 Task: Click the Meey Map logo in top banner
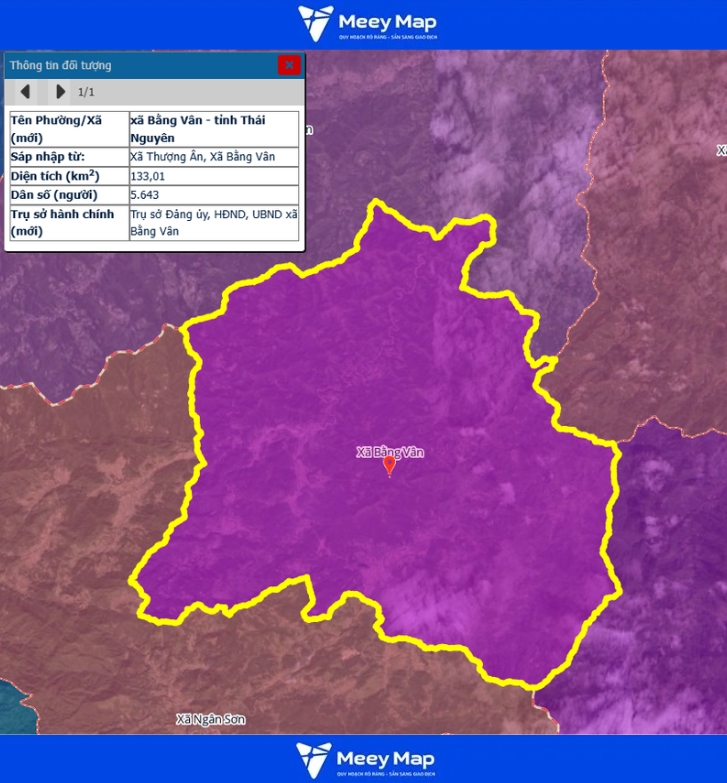click(x=367, y=23)
